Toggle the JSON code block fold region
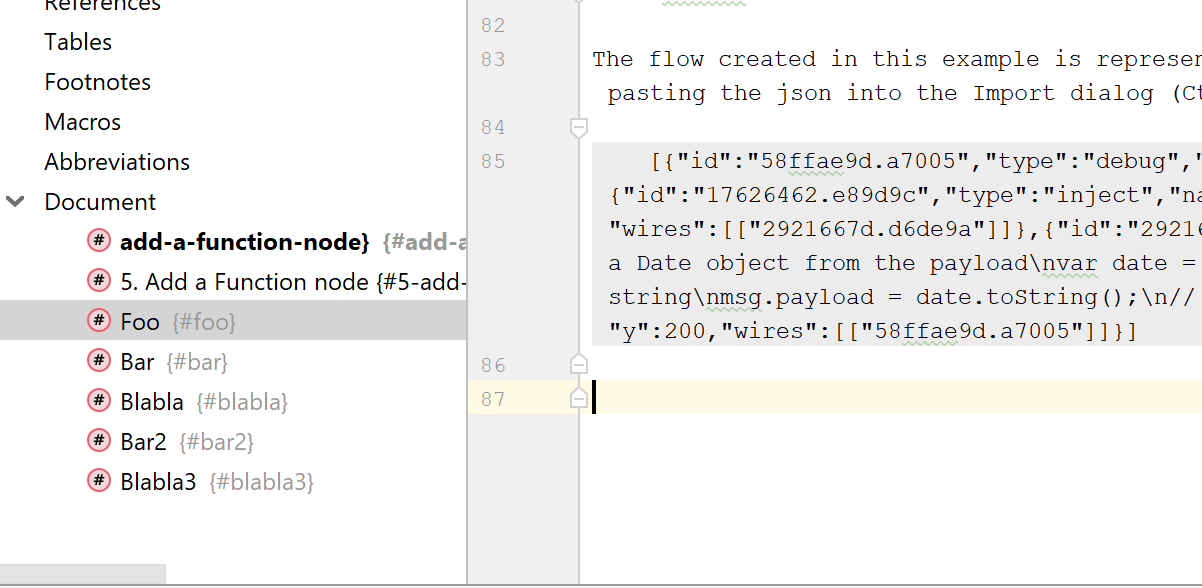This screenshot has width=1202, height=588. pyautogui.click(x=578, y=126)
